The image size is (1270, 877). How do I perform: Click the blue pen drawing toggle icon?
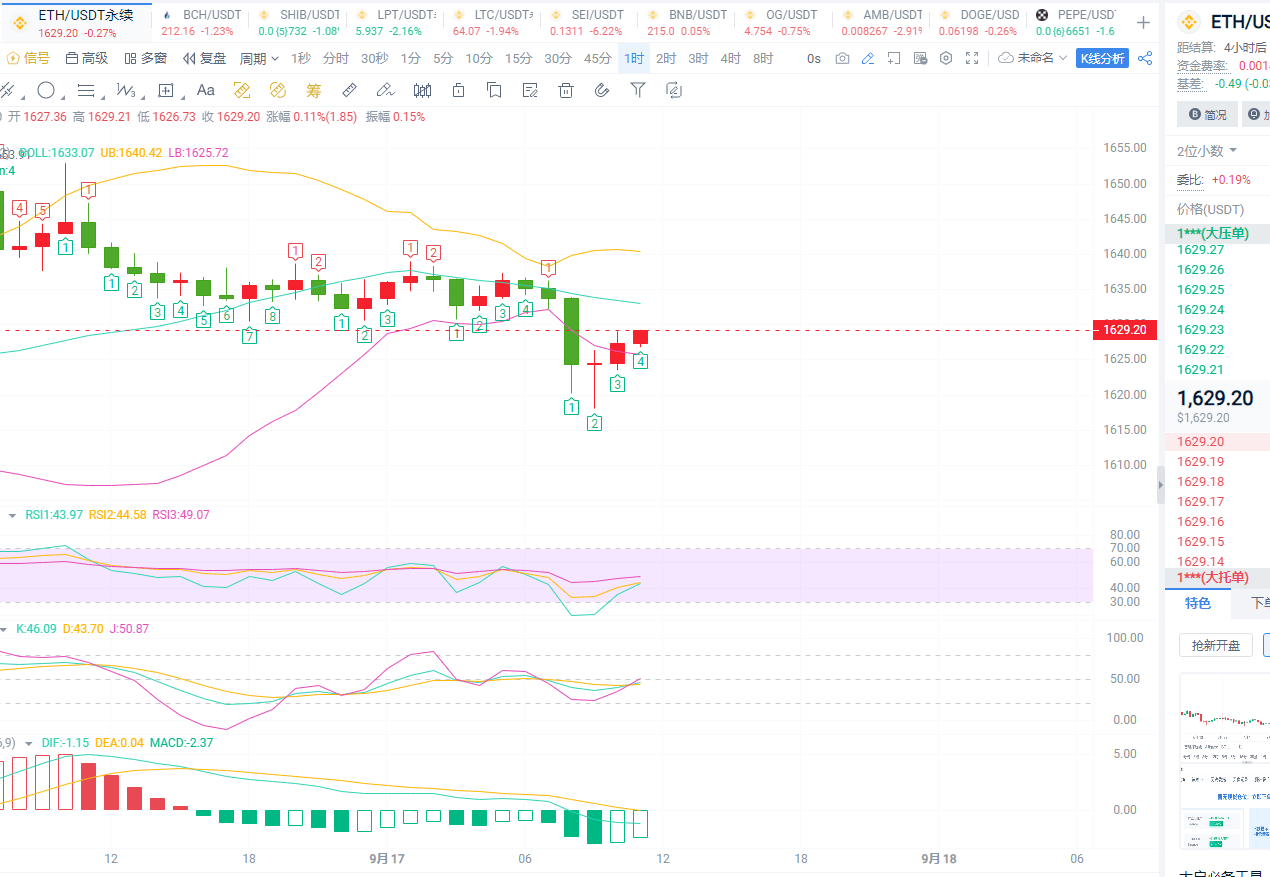tap(868, 58)
